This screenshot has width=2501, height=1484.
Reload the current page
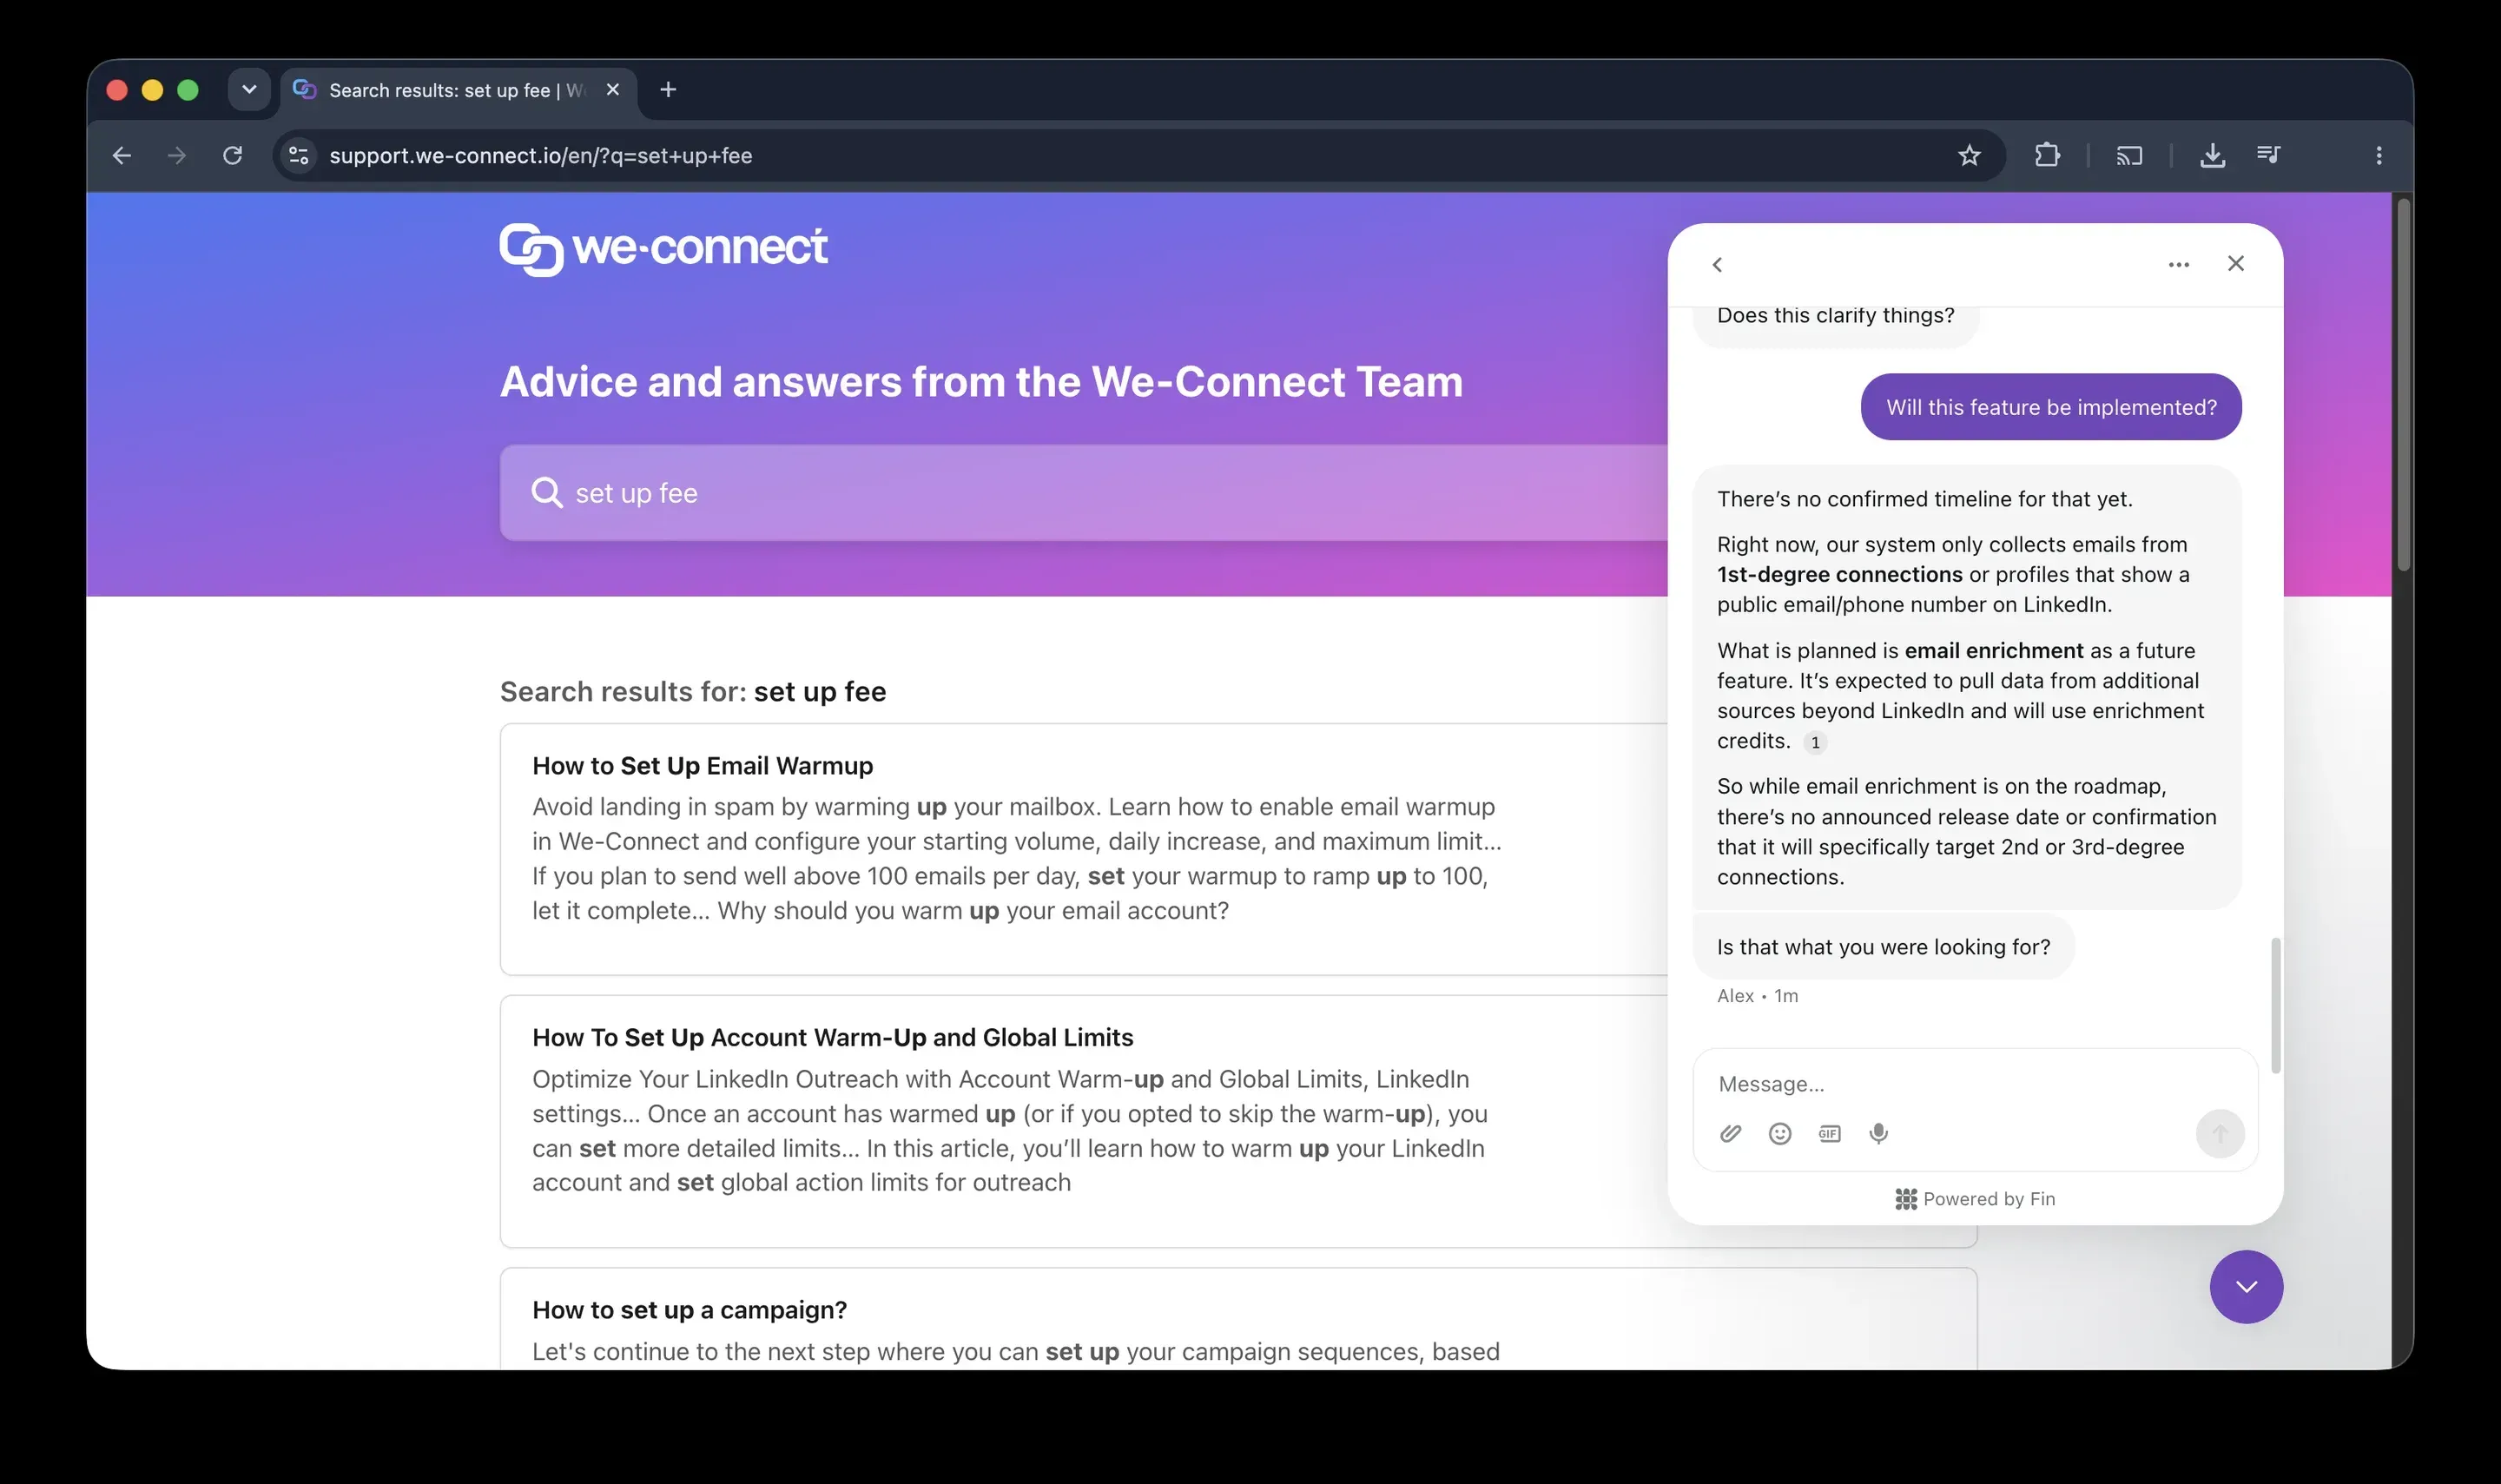coord(232,155)
